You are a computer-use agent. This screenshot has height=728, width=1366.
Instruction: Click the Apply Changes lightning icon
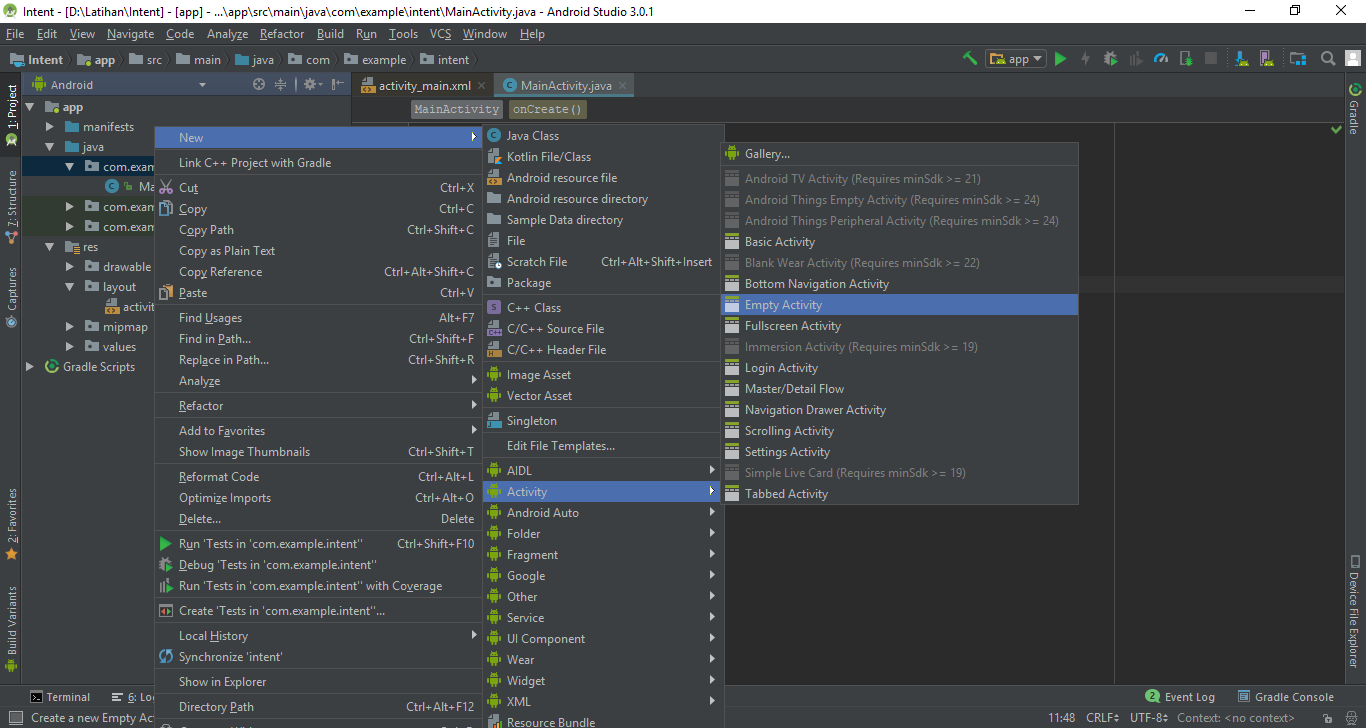pos(1085,59)
